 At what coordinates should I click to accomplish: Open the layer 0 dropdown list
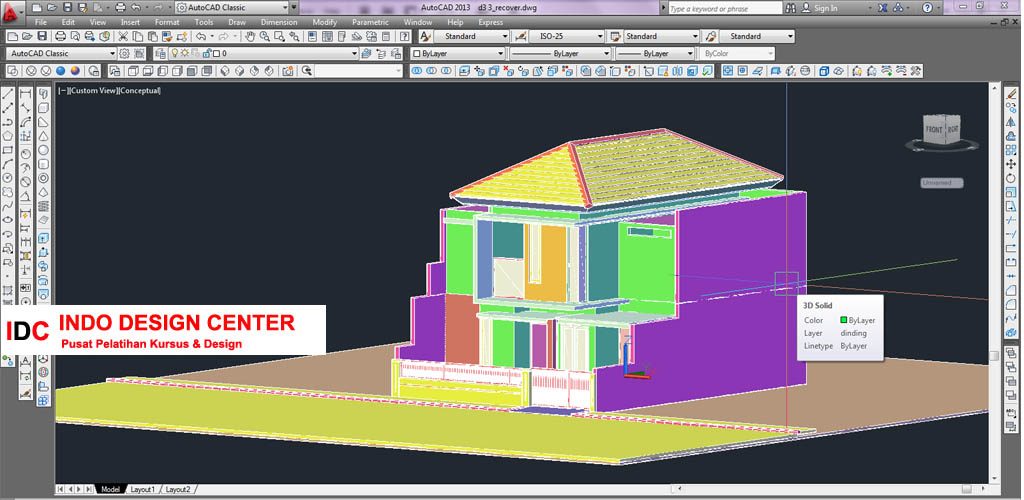pyautogui.click(x=355, y=54)
